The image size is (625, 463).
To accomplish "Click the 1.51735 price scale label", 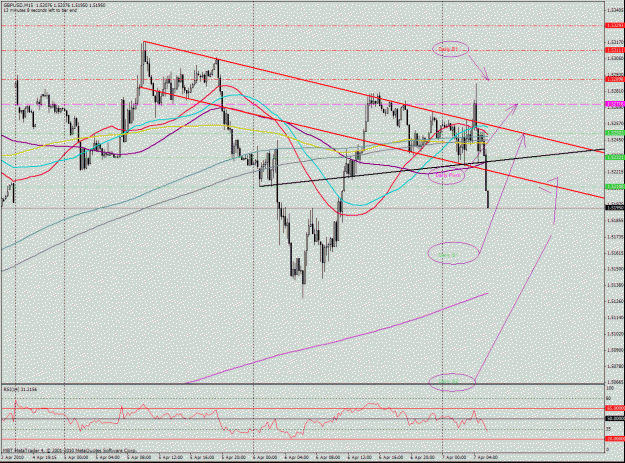I will (x=616, y=237).
